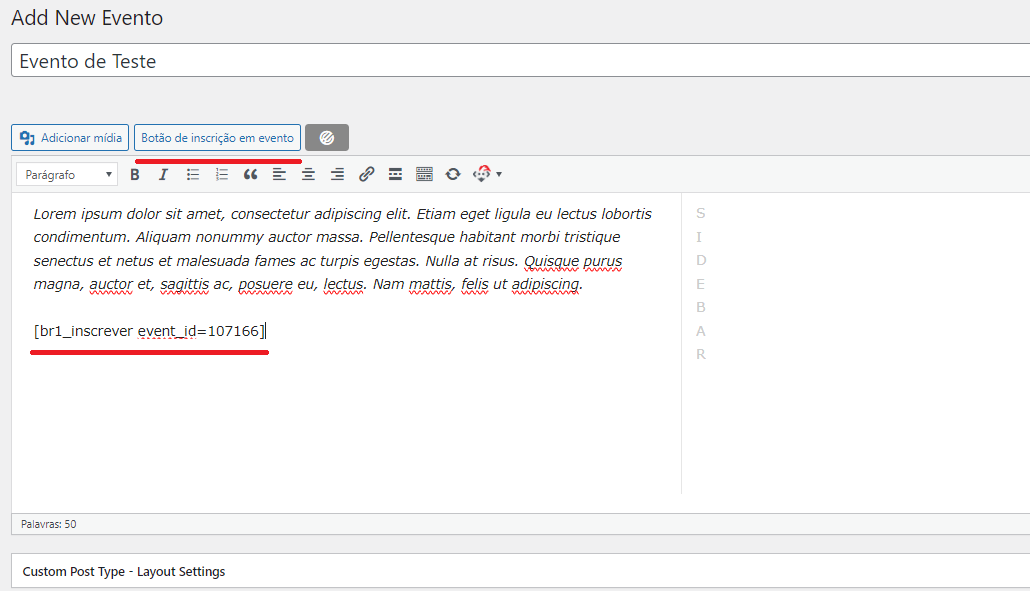The width and height of the screenshot is (1030, 591).
Task: Align text to the left
Action: point(279,174)
